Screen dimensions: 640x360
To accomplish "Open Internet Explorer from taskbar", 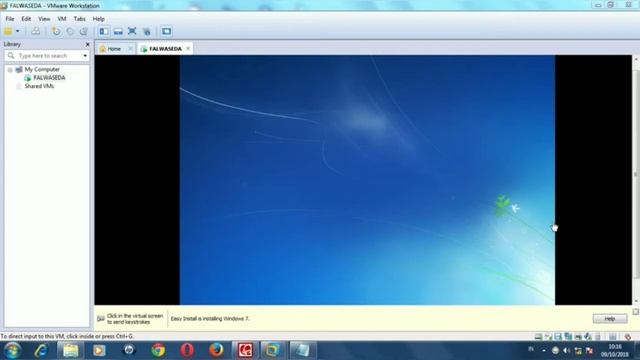I will (41, 350).
